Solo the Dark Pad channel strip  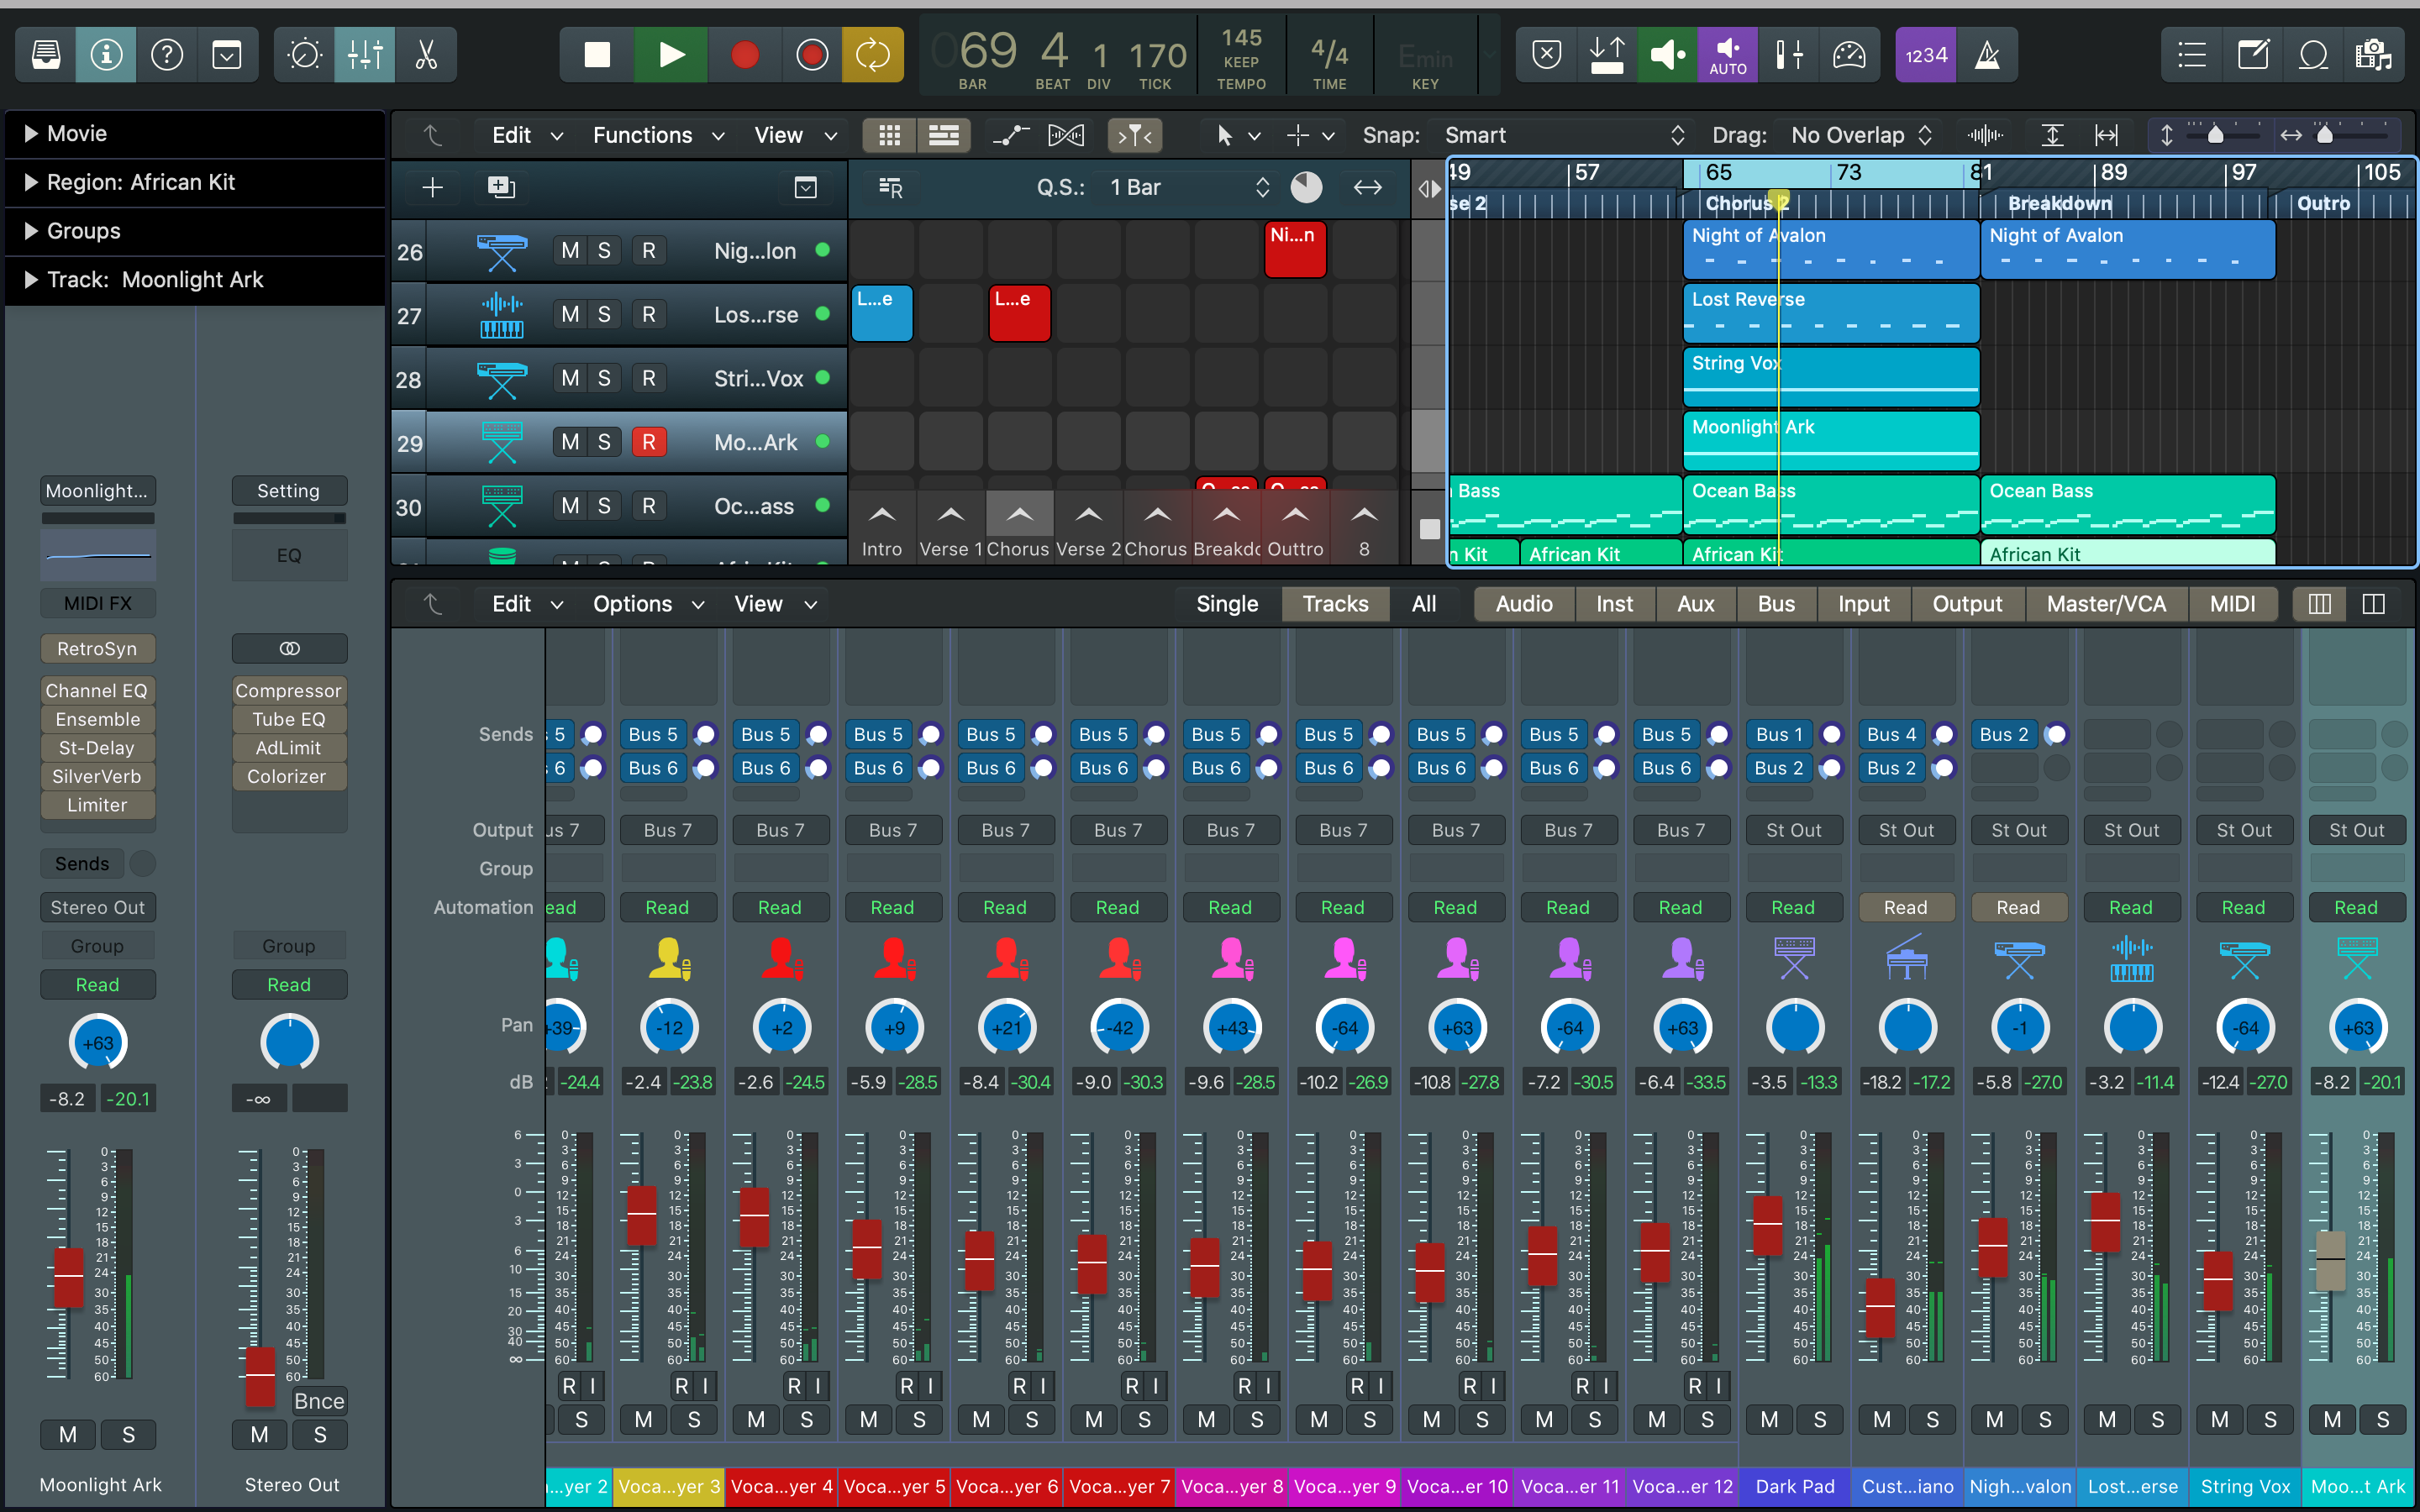1819,1419
